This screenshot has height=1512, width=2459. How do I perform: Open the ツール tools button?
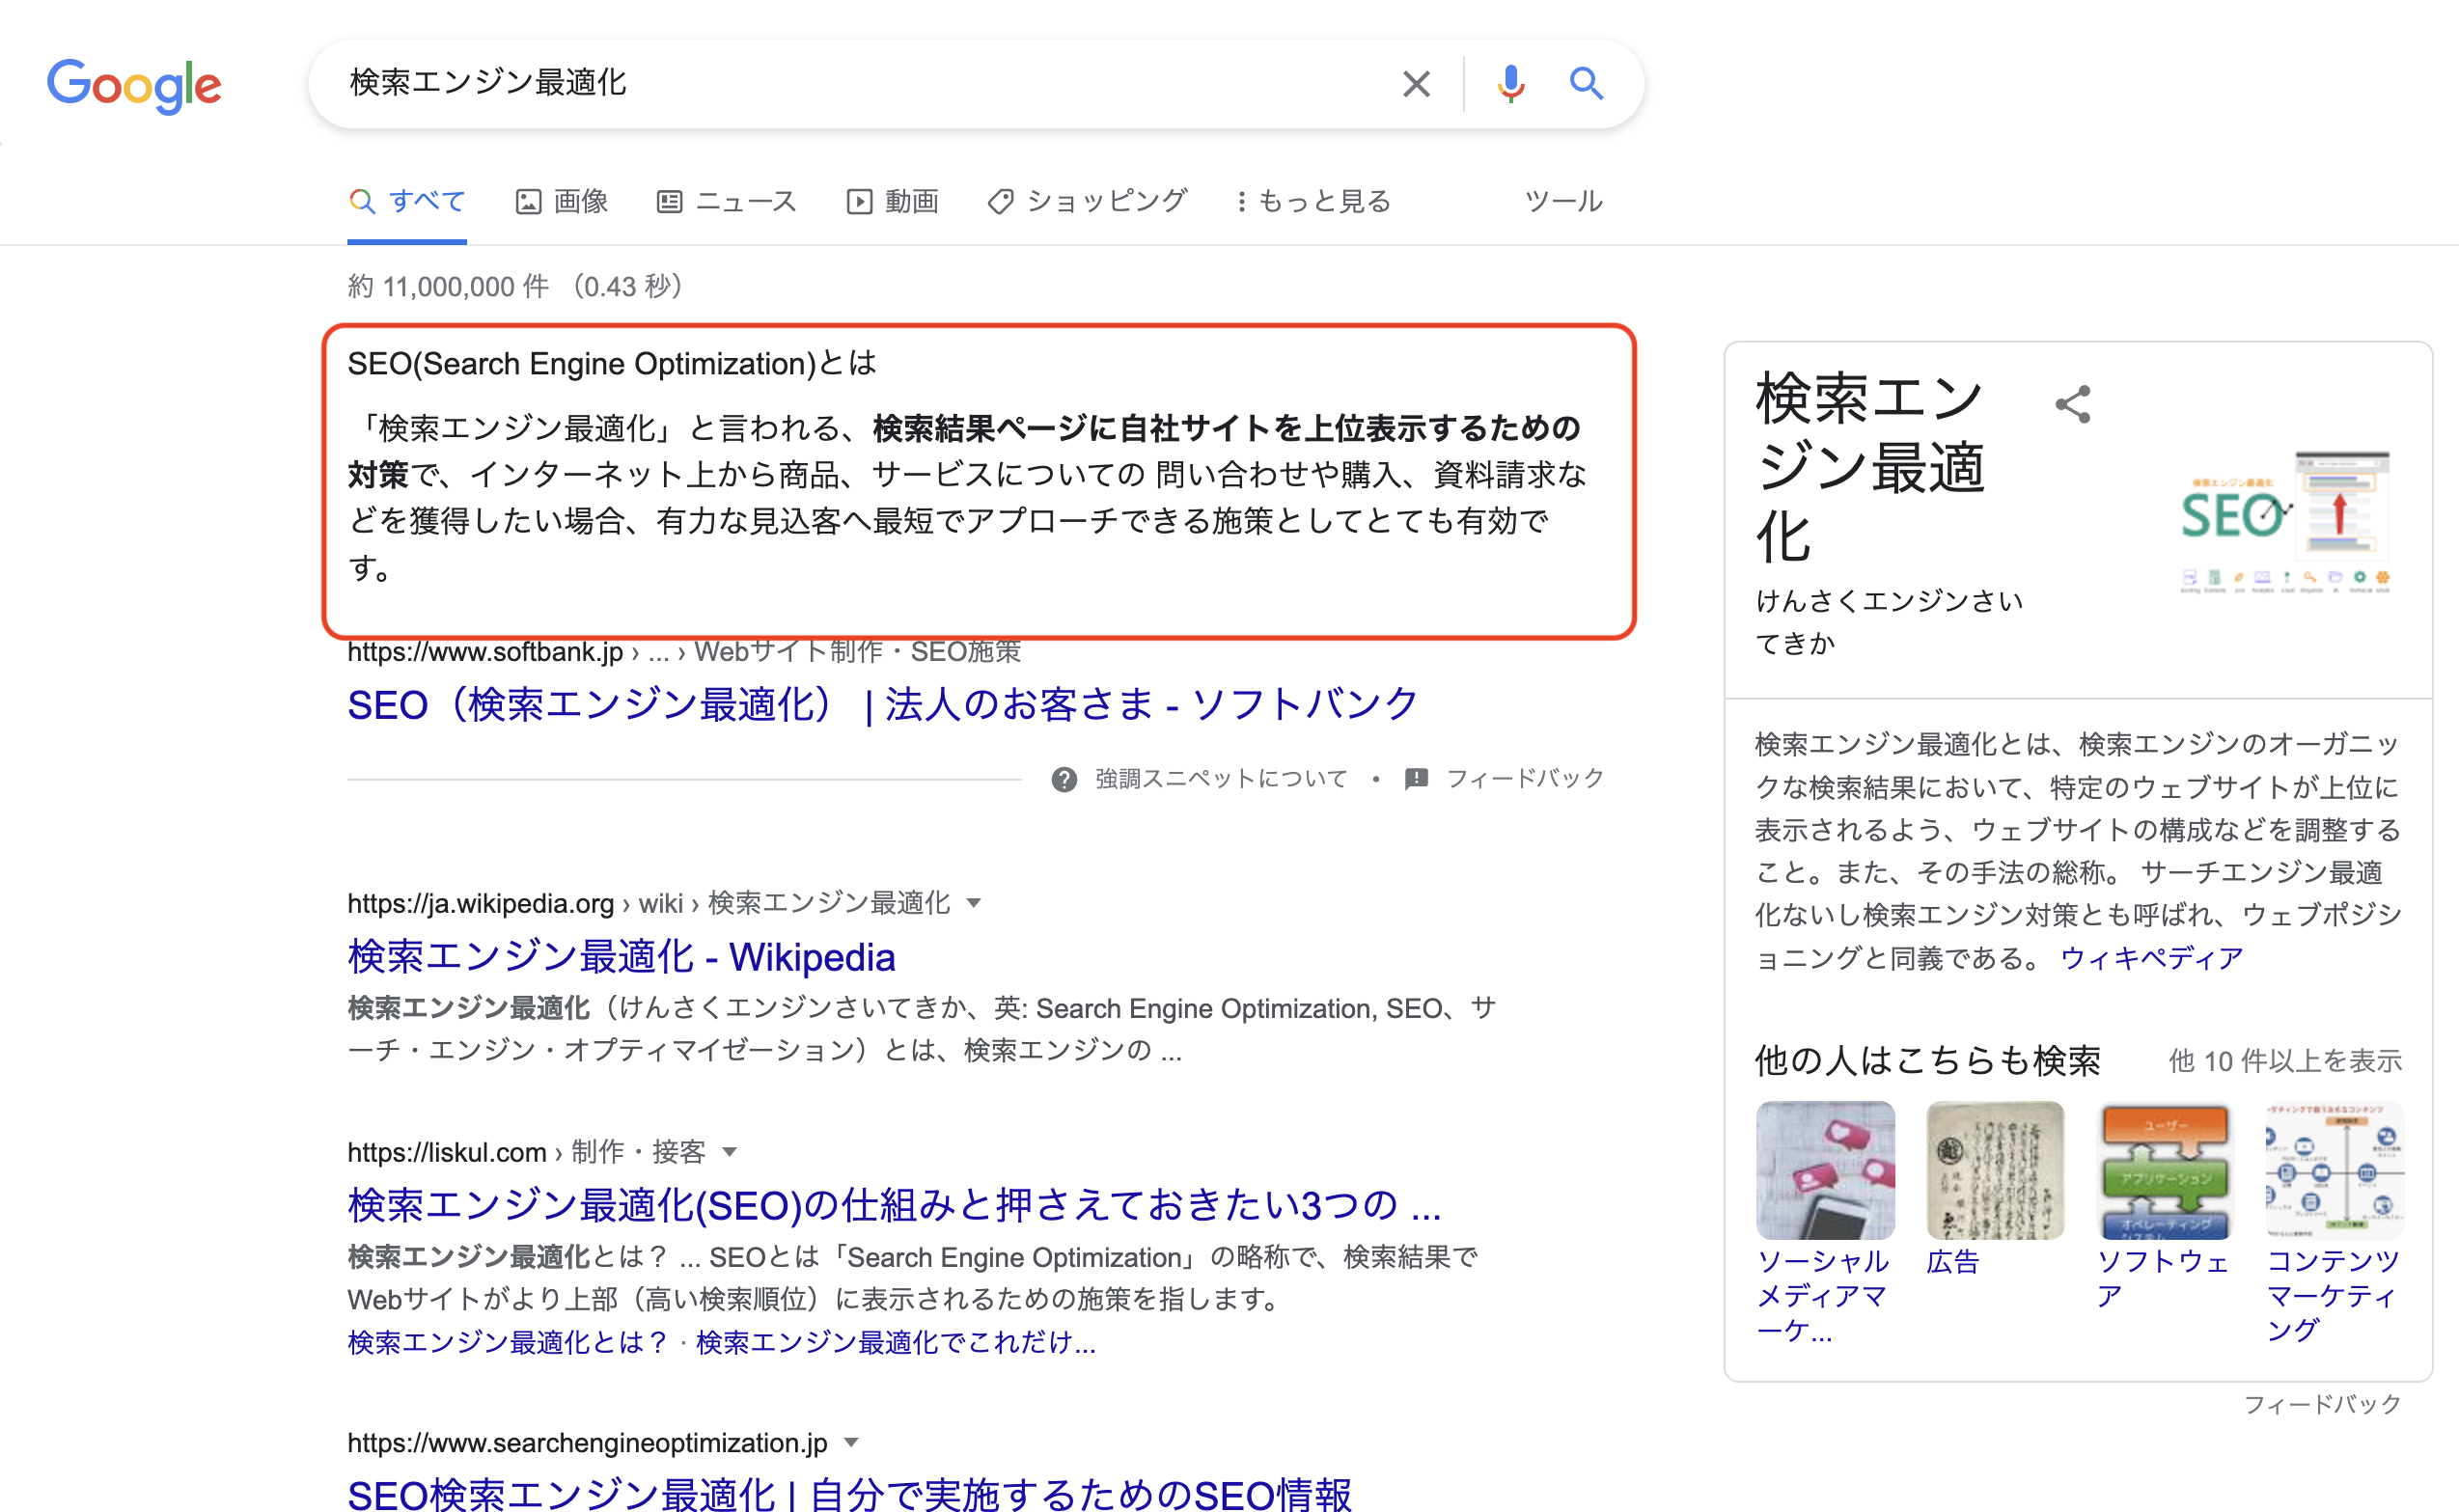(1563, 202)
